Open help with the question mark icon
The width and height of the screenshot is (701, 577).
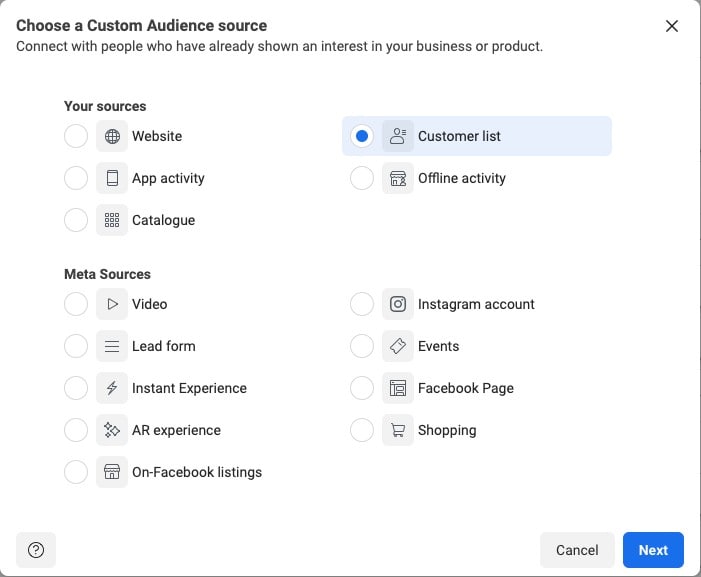pos(36,550)
